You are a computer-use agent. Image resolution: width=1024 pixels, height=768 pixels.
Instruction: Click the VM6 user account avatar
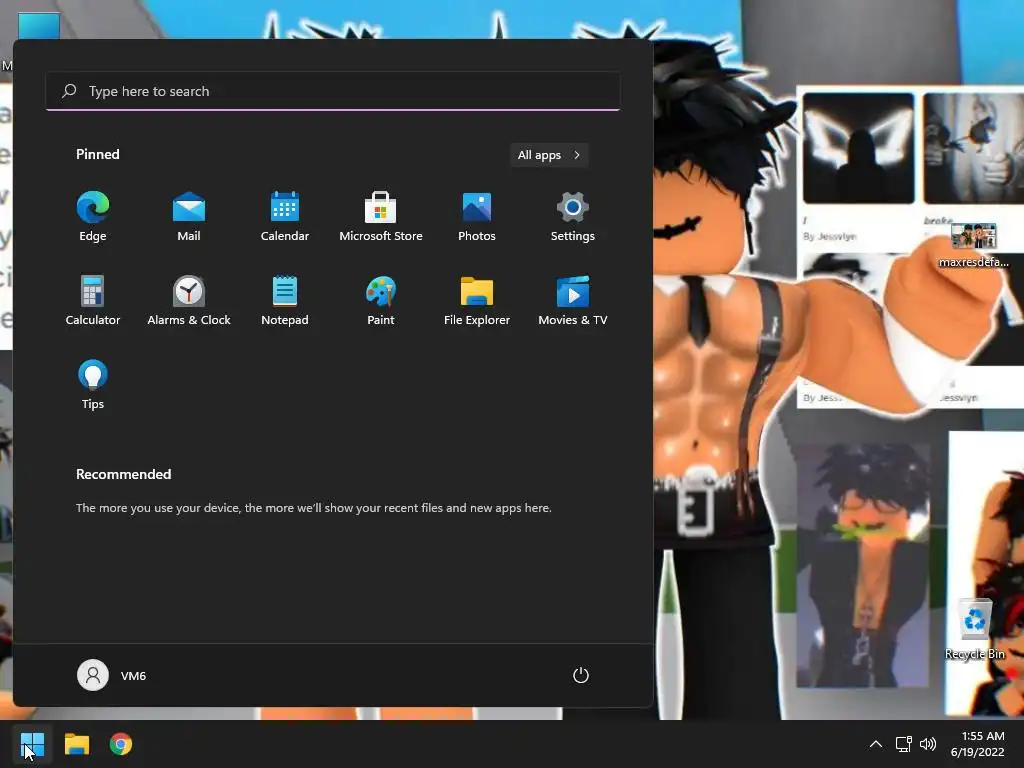pyautogui.click(x=93, y=675)
